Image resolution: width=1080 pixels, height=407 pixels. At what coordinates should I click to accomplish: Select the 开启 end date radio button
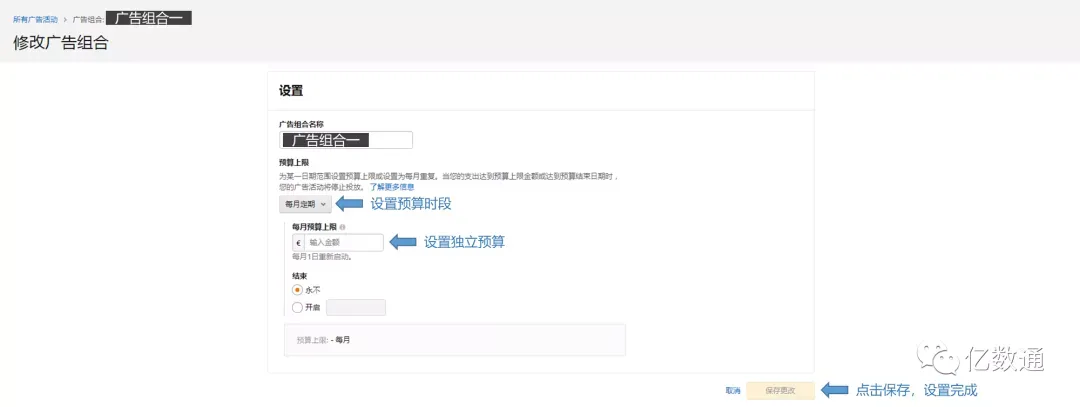[298, 307]
